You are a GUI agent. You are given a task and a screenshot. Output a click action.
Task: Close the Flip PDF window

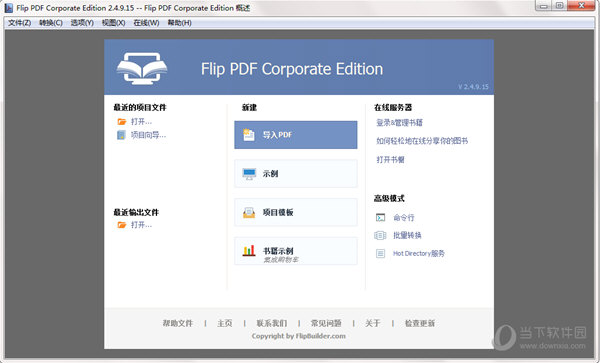pyautogui.click(x=581, y=5)
